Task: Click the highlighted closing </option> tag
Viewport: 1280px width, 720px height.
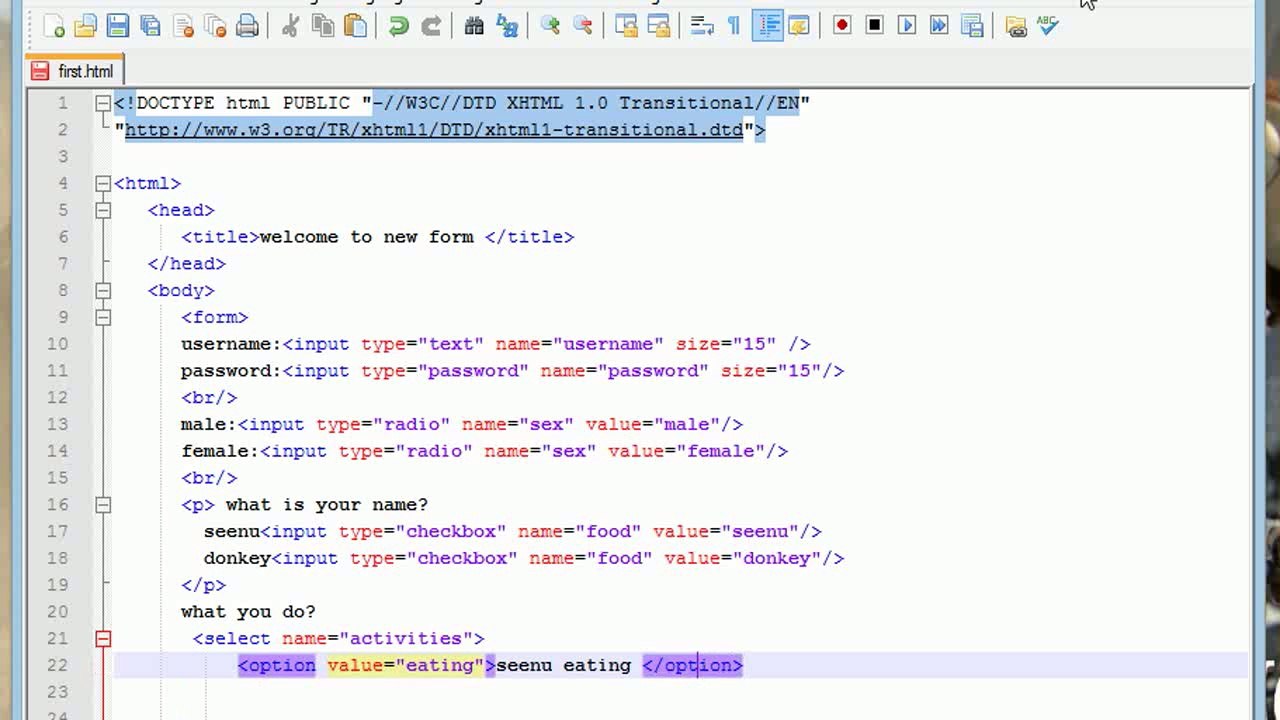Action: tap(692, 665)
